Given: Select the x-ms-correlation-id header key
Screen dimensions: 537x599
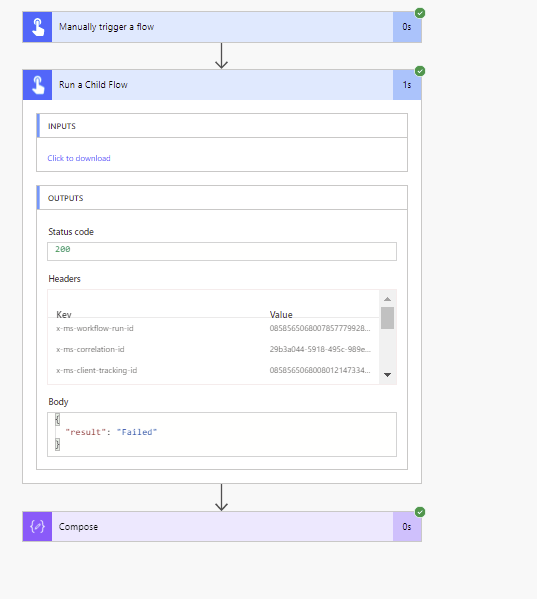Looking at the screenshot, I should [90, 349].
